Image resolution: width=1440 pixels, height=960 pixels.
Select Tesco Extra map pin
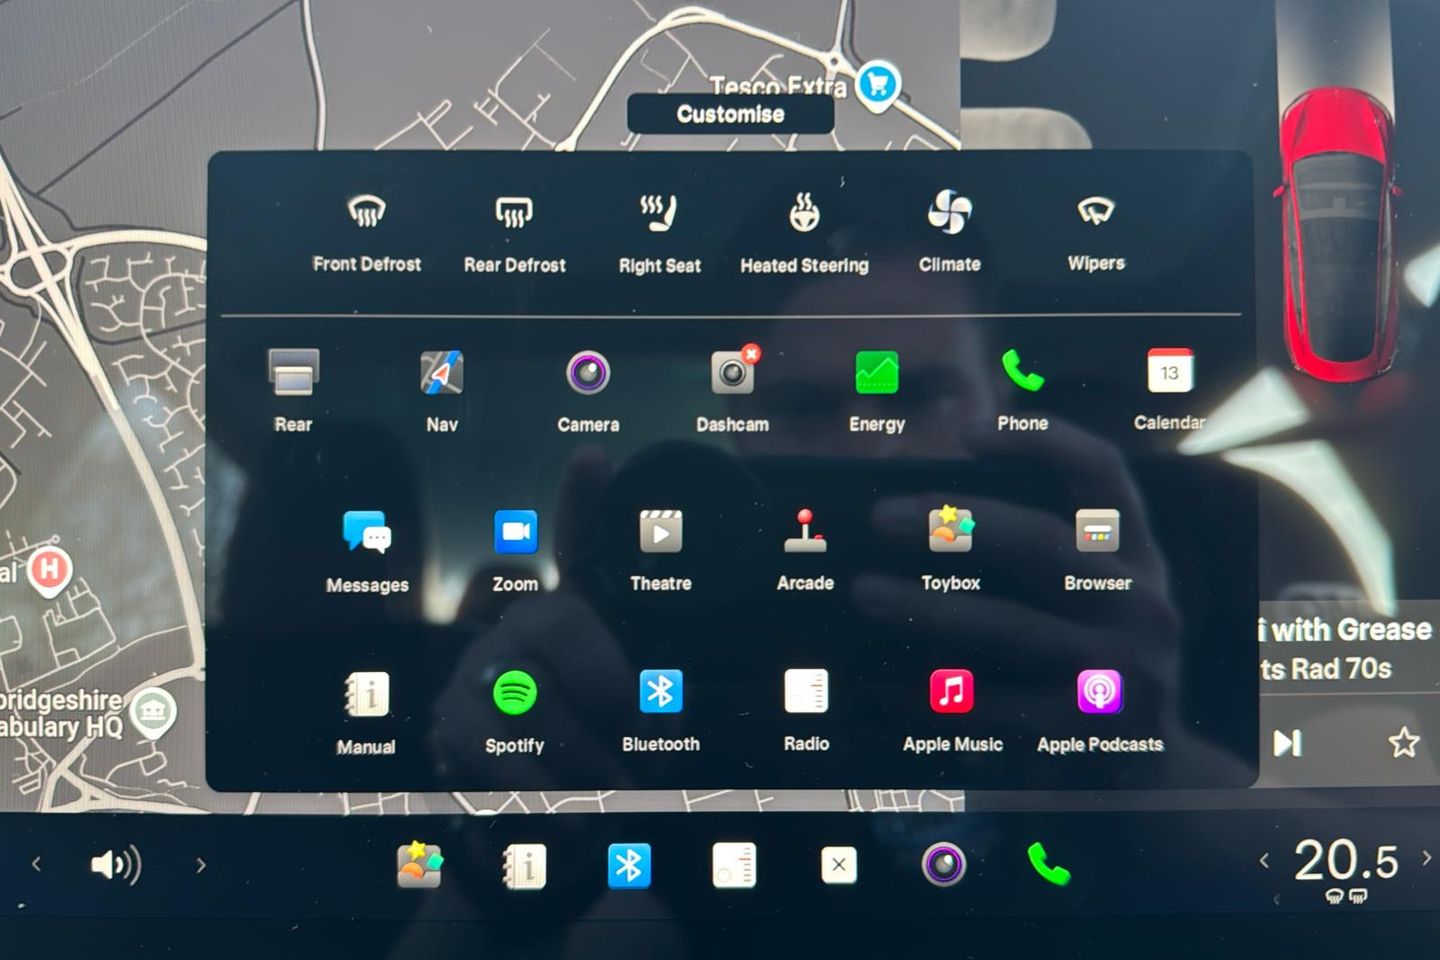(x=878, y=85)
